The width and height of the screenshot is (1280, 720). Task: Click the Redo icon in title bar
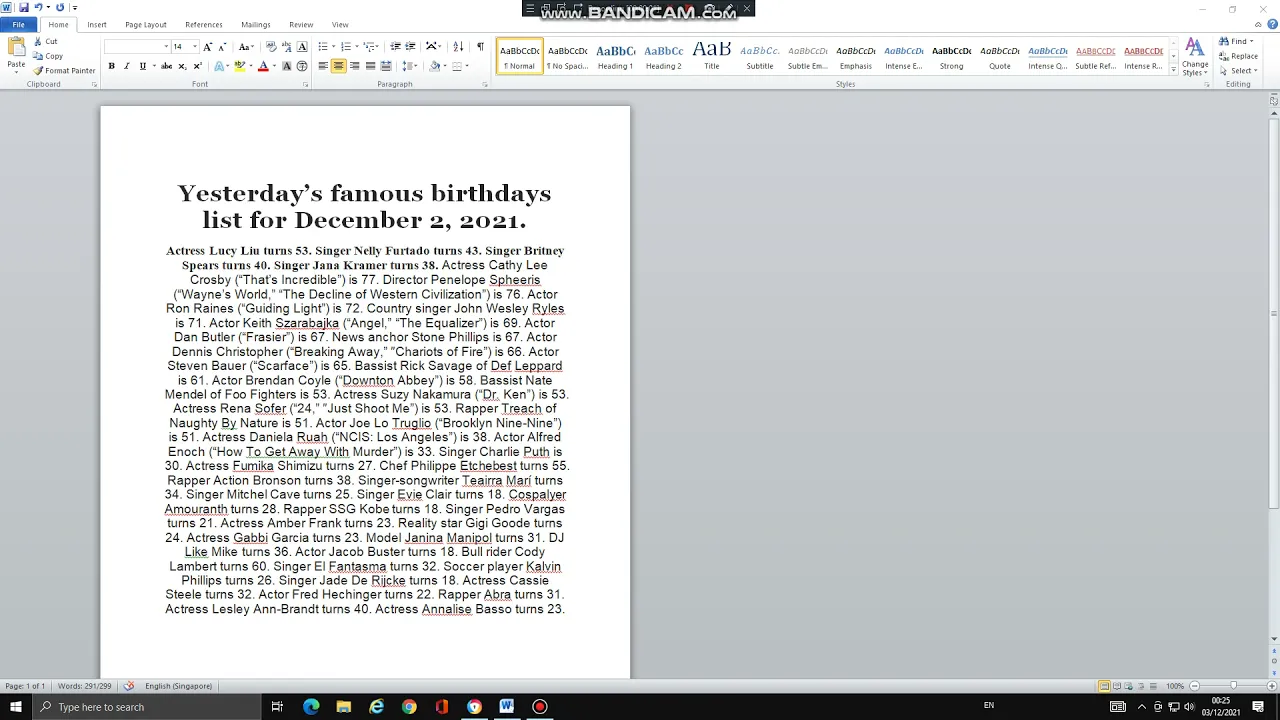[x=60, y=8]
